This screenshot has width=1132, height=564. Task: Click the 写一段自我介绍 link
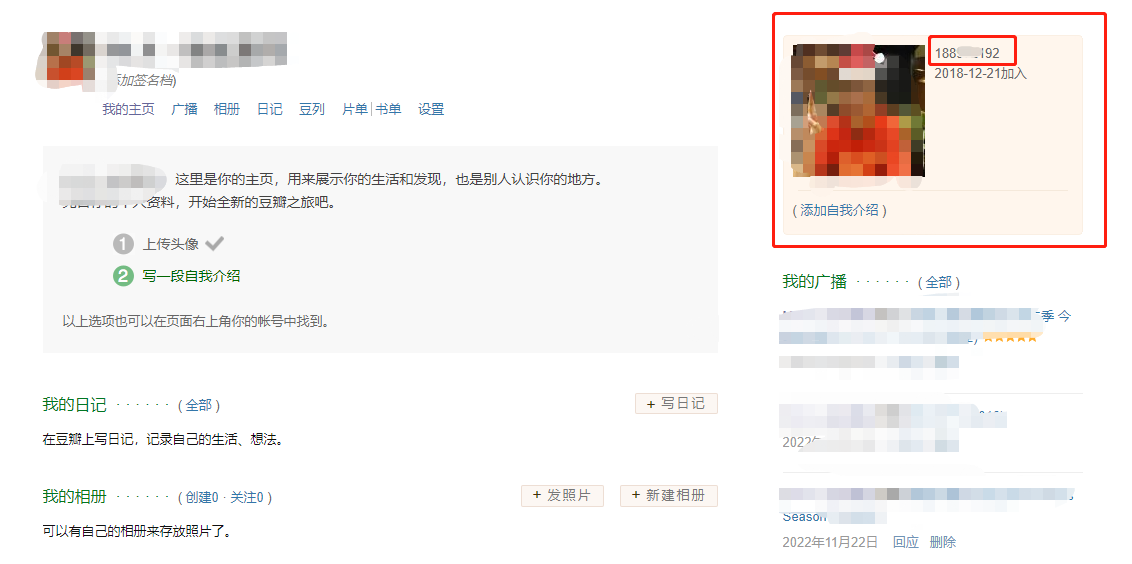(191, 276)
